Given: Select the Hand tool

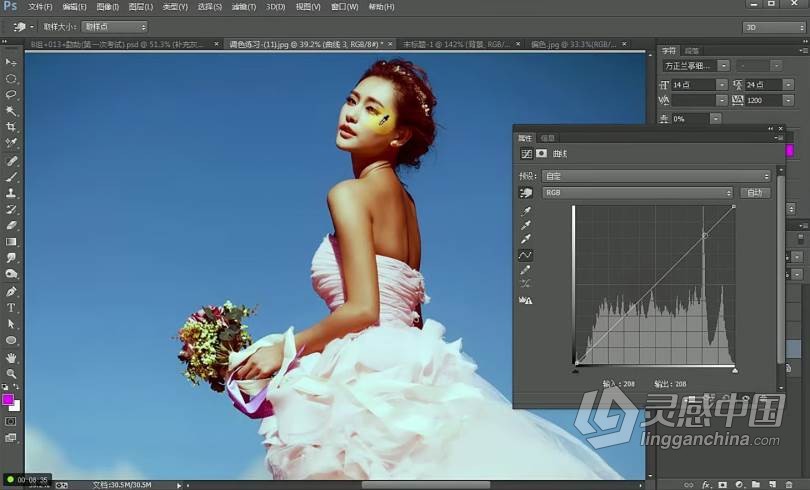Looking at the screenshot, I should [11, 357].
